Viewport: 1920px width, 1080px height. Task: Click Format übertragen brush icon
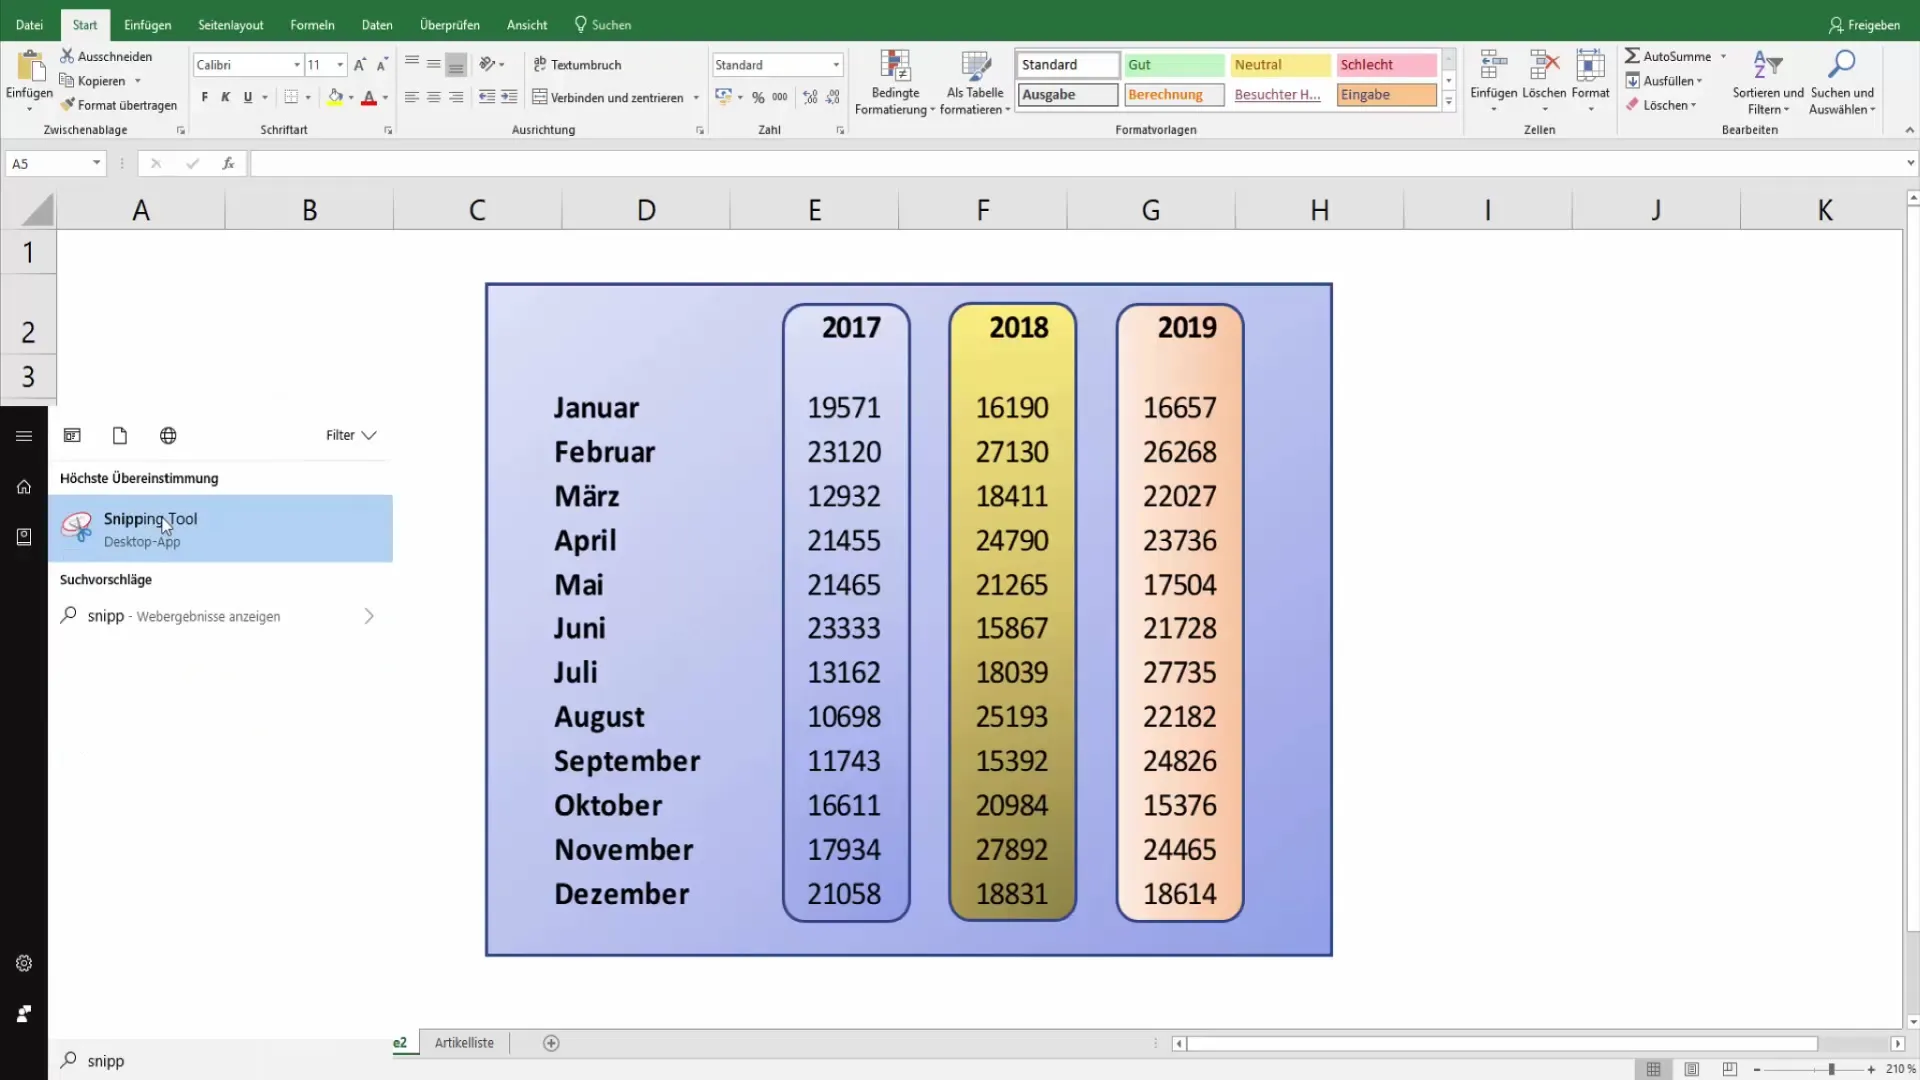[67, 105]
